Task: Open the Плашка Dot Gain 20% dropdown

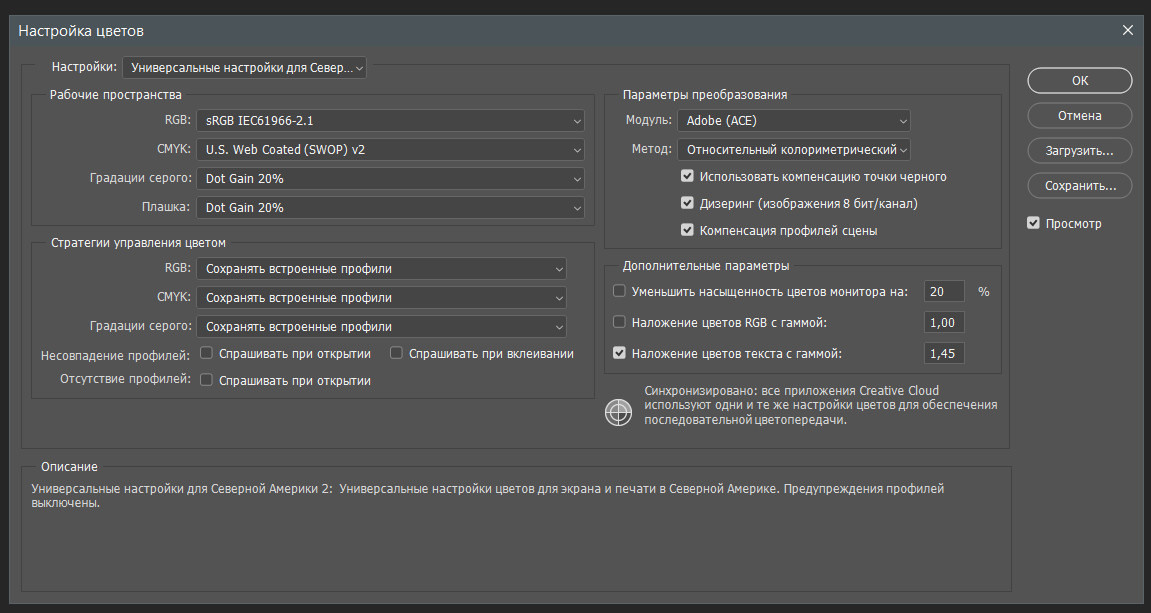Action: click(390, 208)
